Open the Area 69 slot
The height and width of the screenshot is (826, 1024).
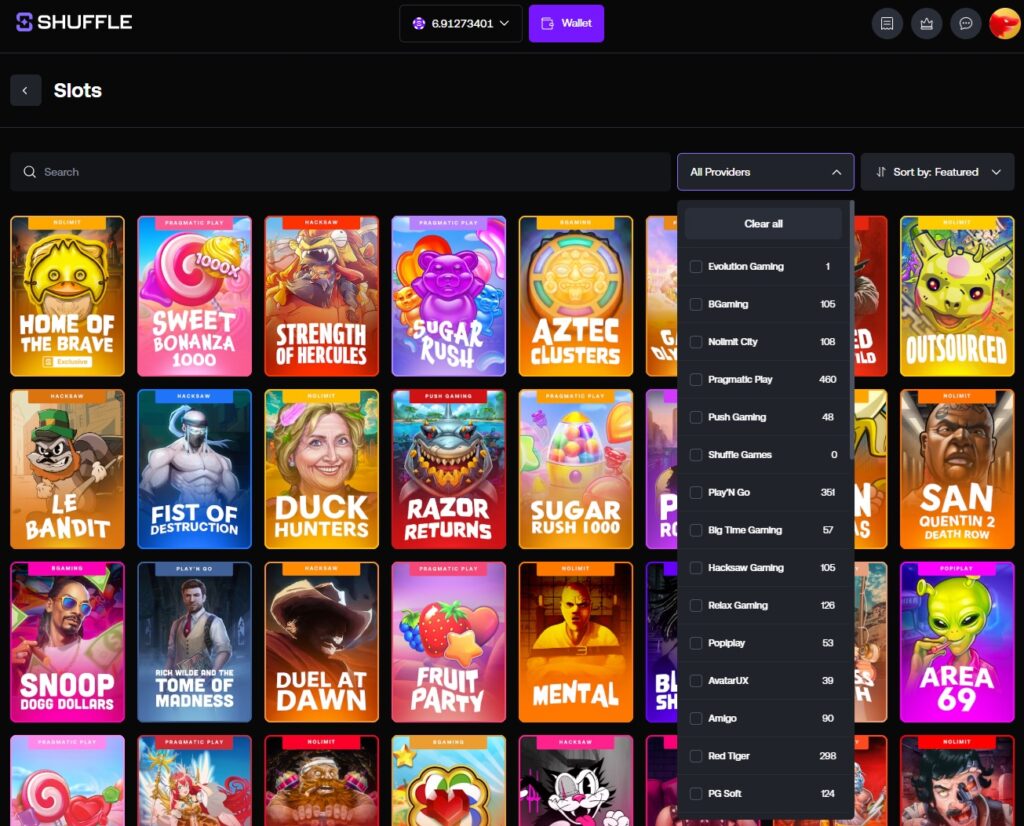pos(957,643)
